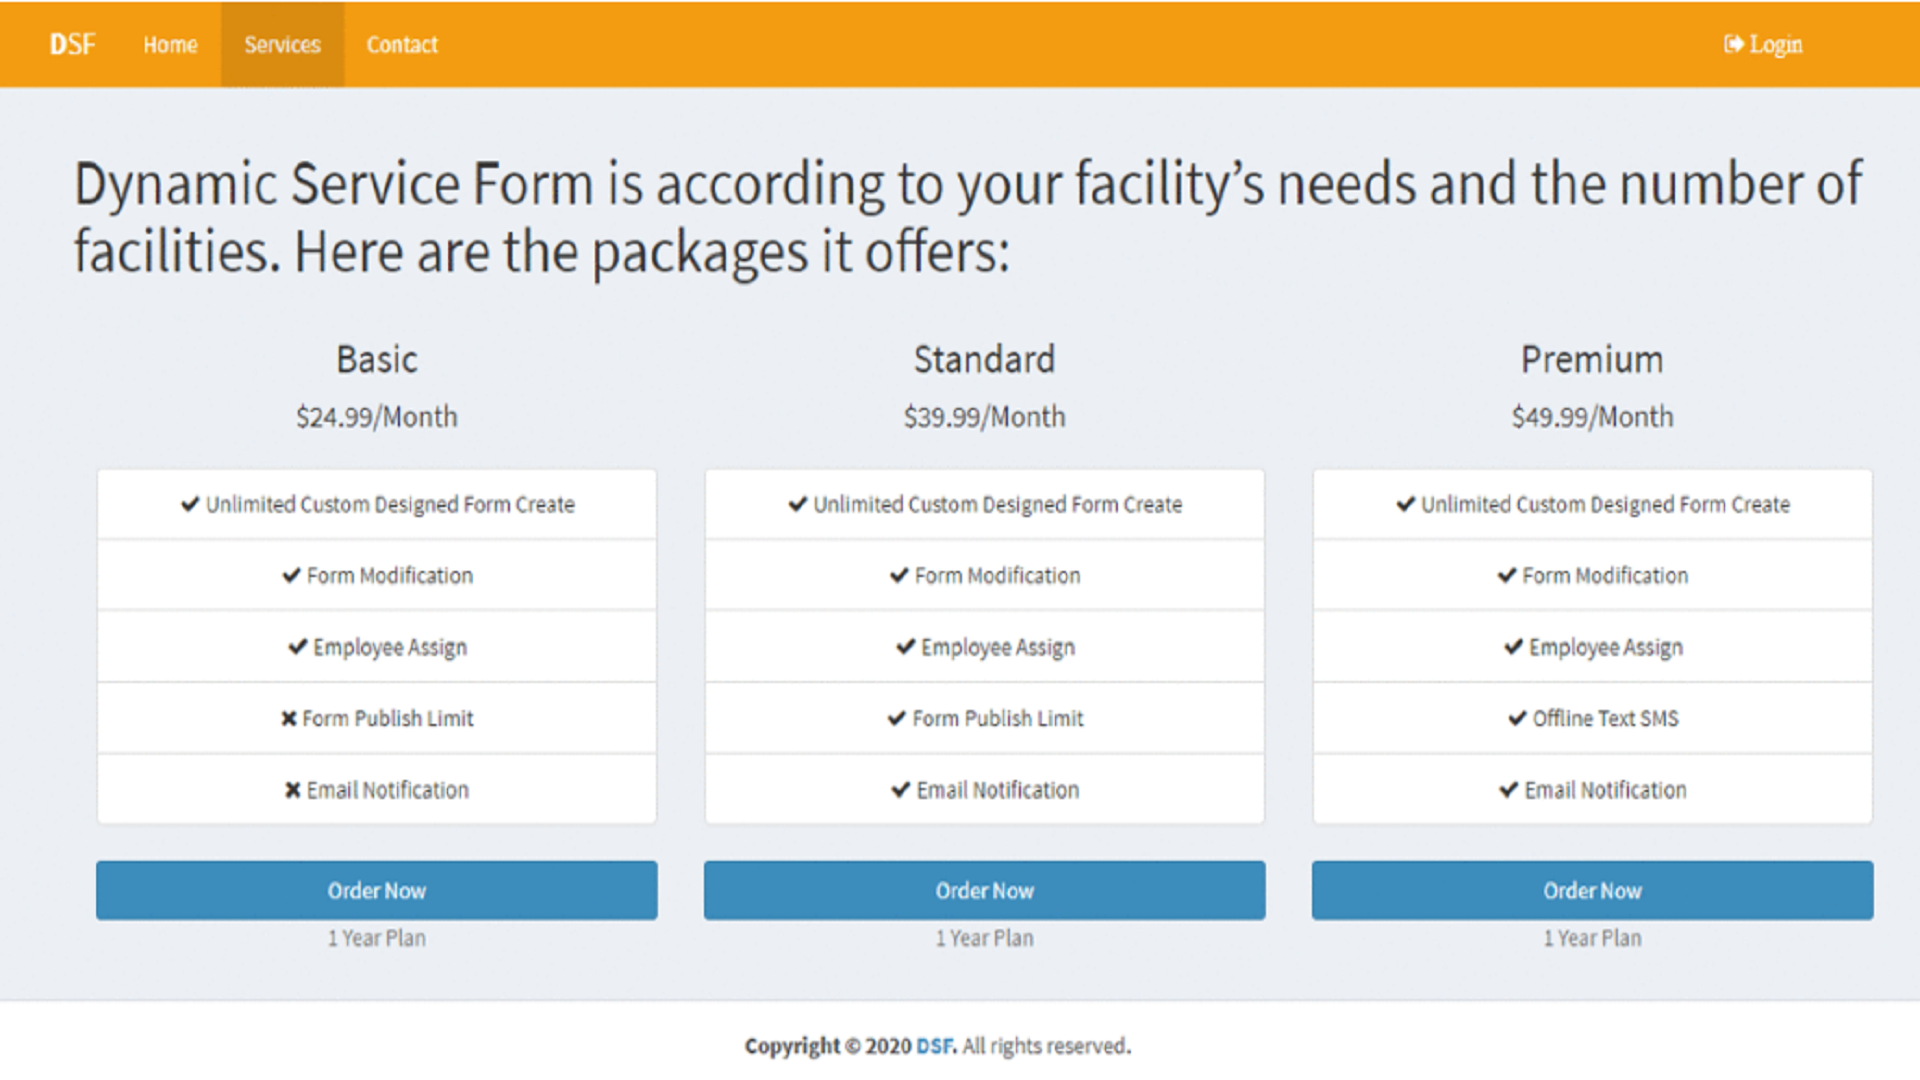The width and height of the screenshot is (1920, 1080).
Task: Click Premium's Employee Assign text
Action: [1606, 648]
